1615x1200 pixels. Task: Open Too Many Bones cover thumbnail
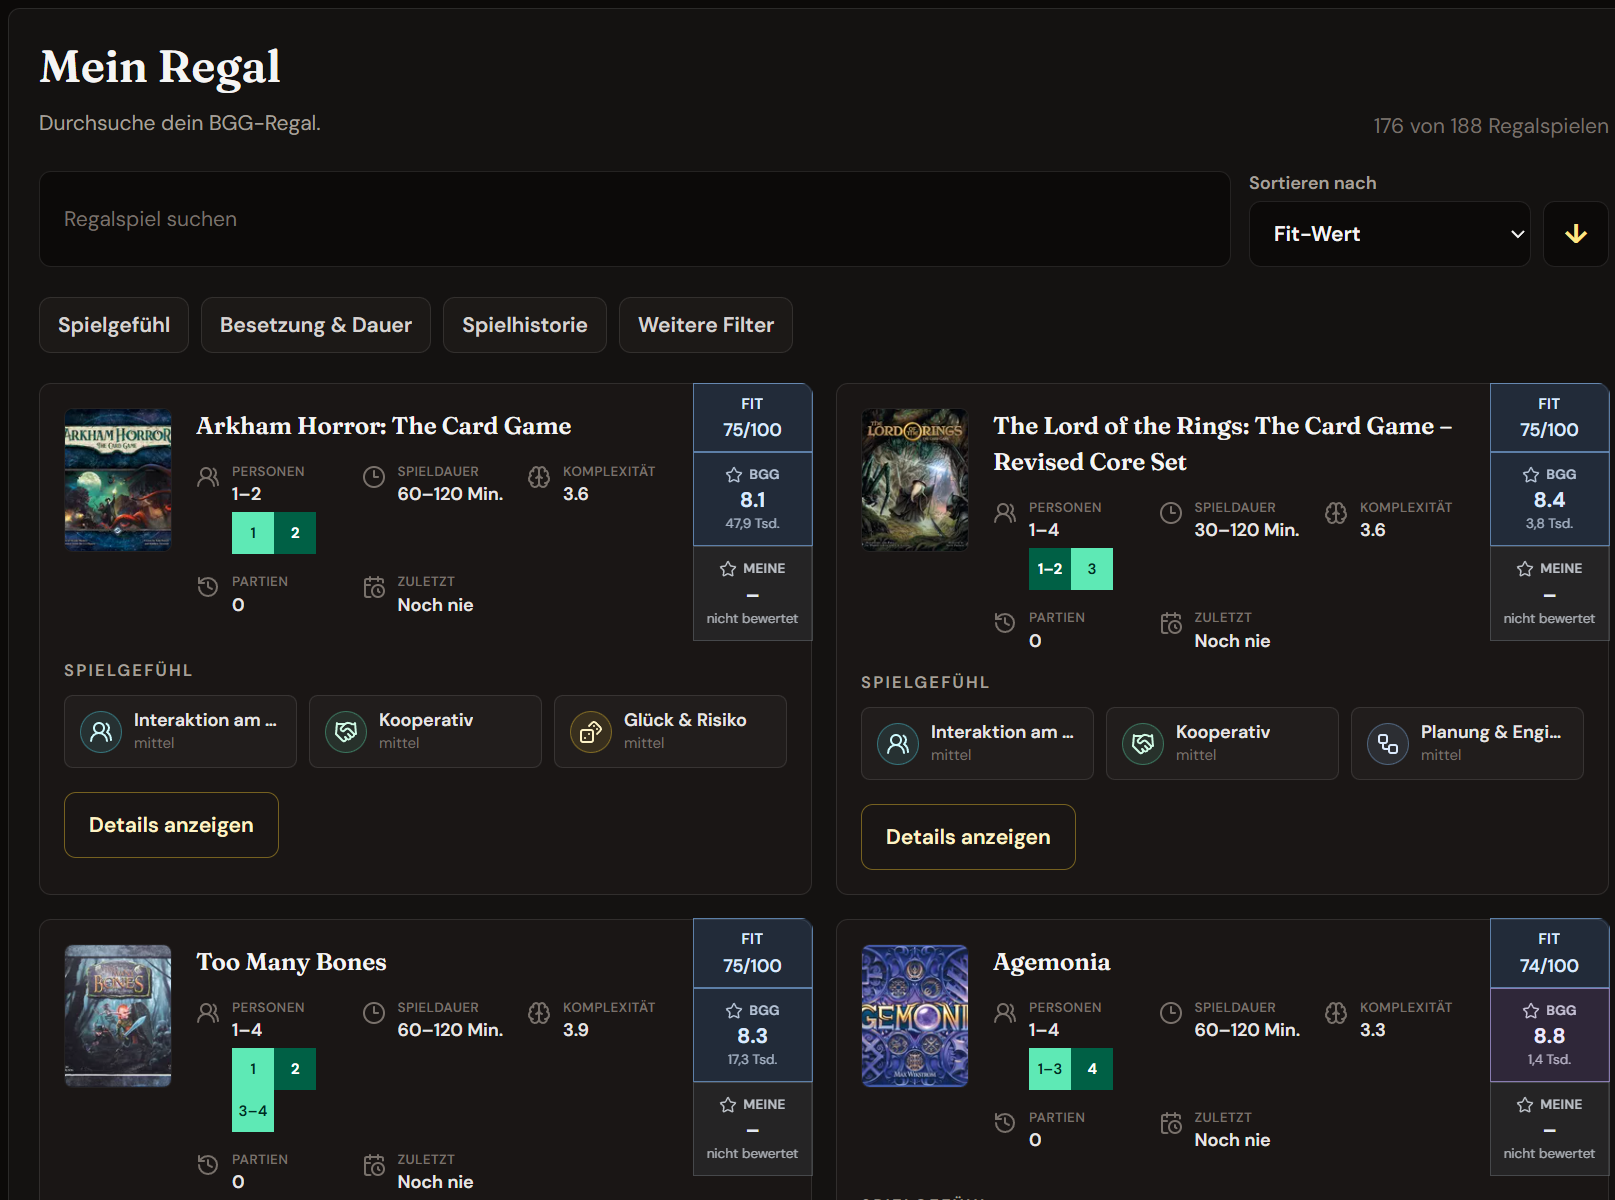[x=118, y=1016]
